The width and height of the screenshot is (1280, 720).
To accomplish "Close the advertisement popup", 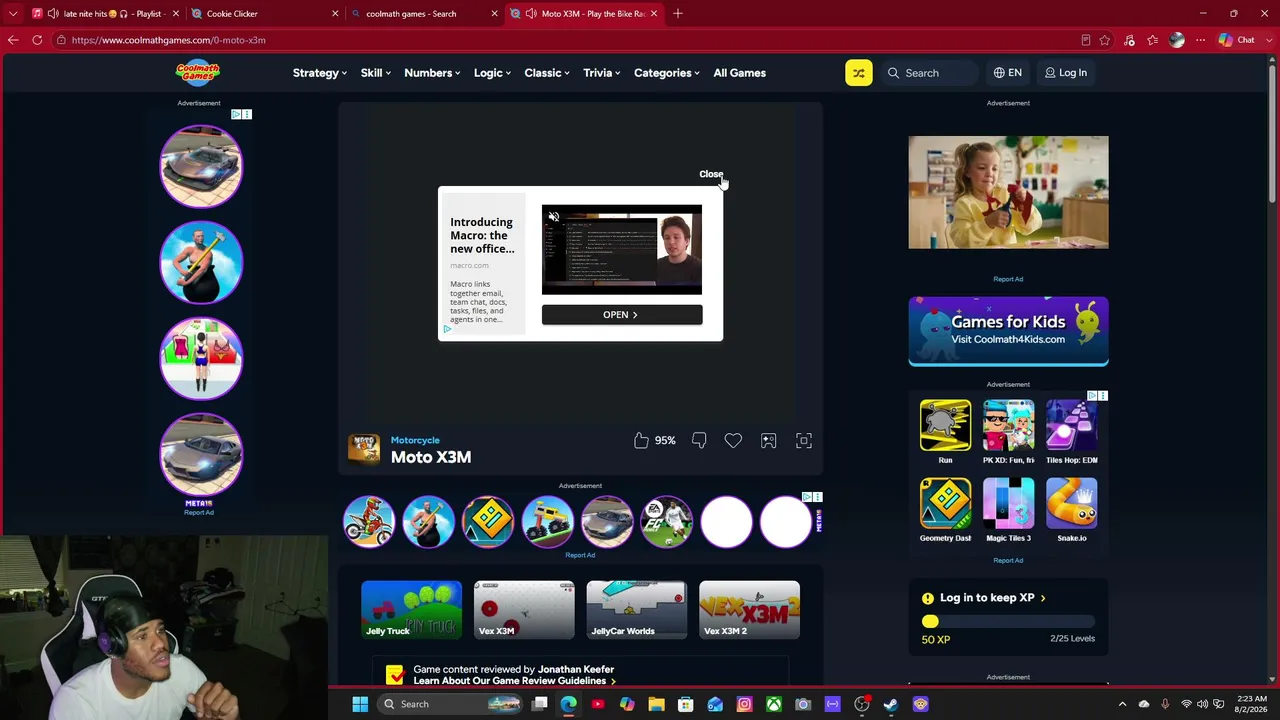I will point(711,174).
